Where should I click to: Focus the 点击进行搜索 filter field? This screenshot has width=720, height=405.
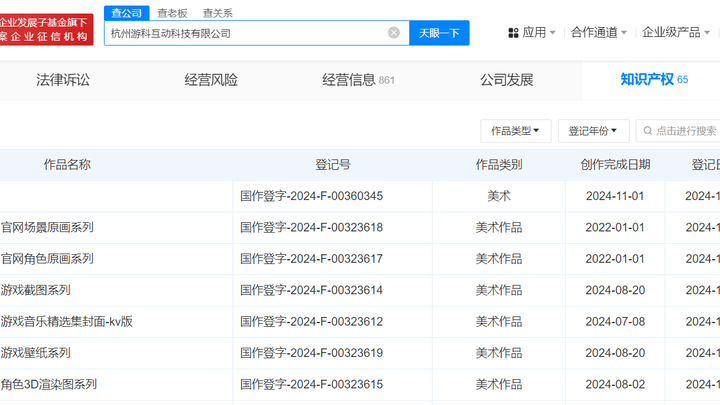coord(685,131)
